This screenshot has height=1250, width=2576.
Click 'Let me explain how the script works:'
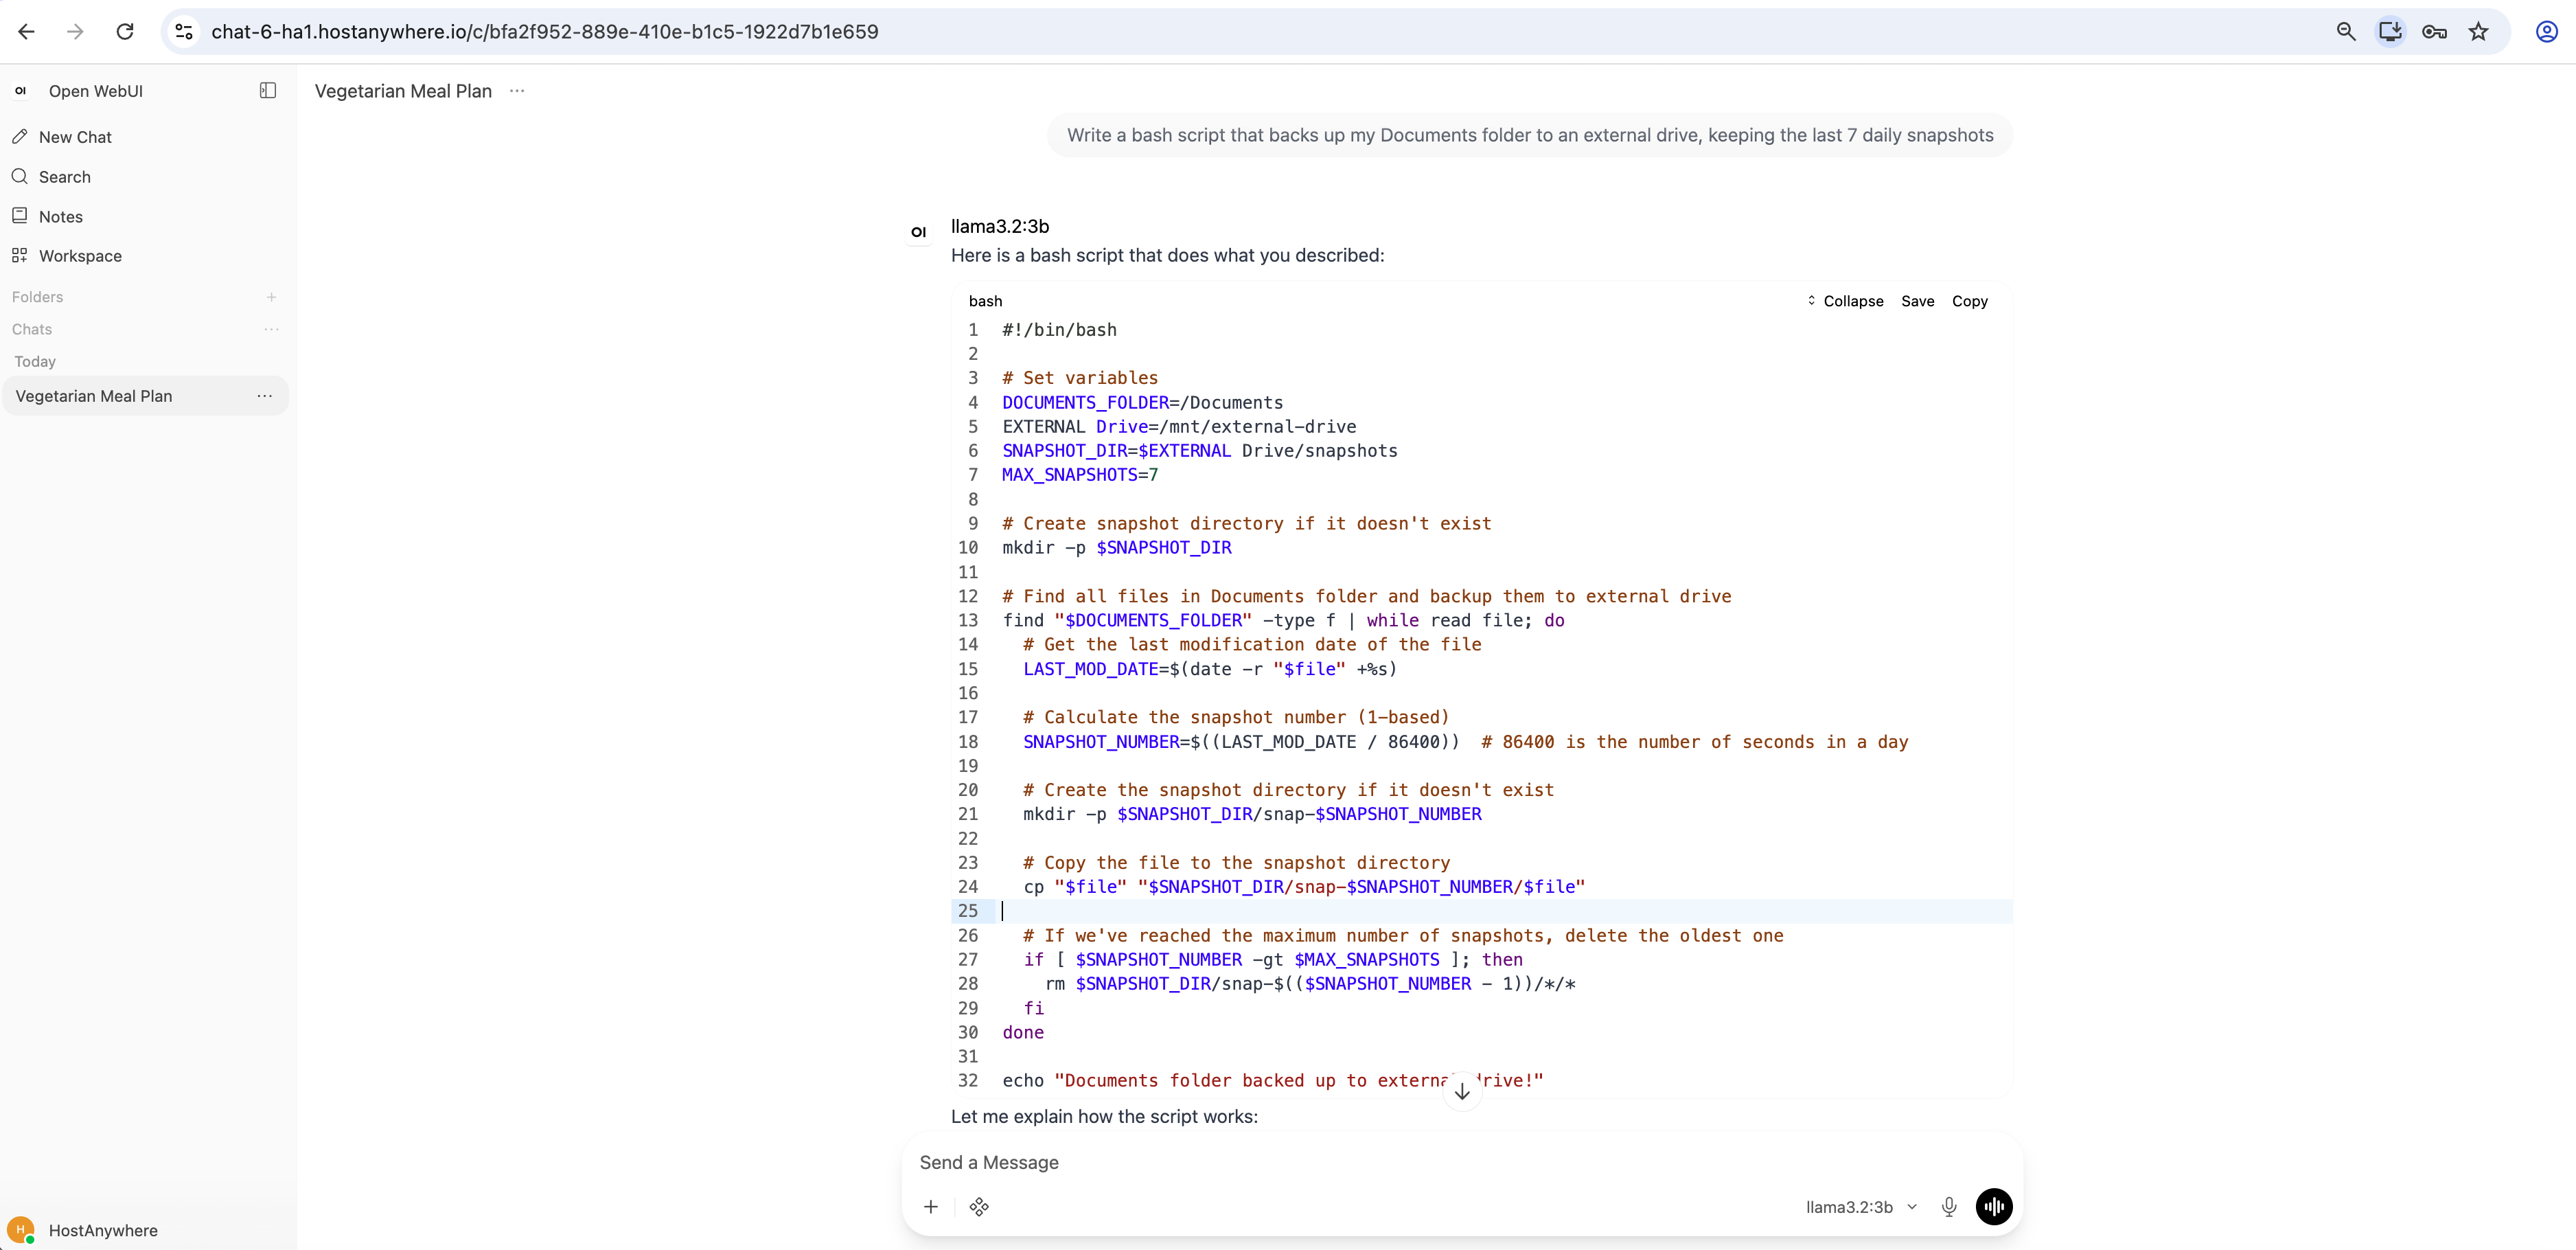1104,1116
